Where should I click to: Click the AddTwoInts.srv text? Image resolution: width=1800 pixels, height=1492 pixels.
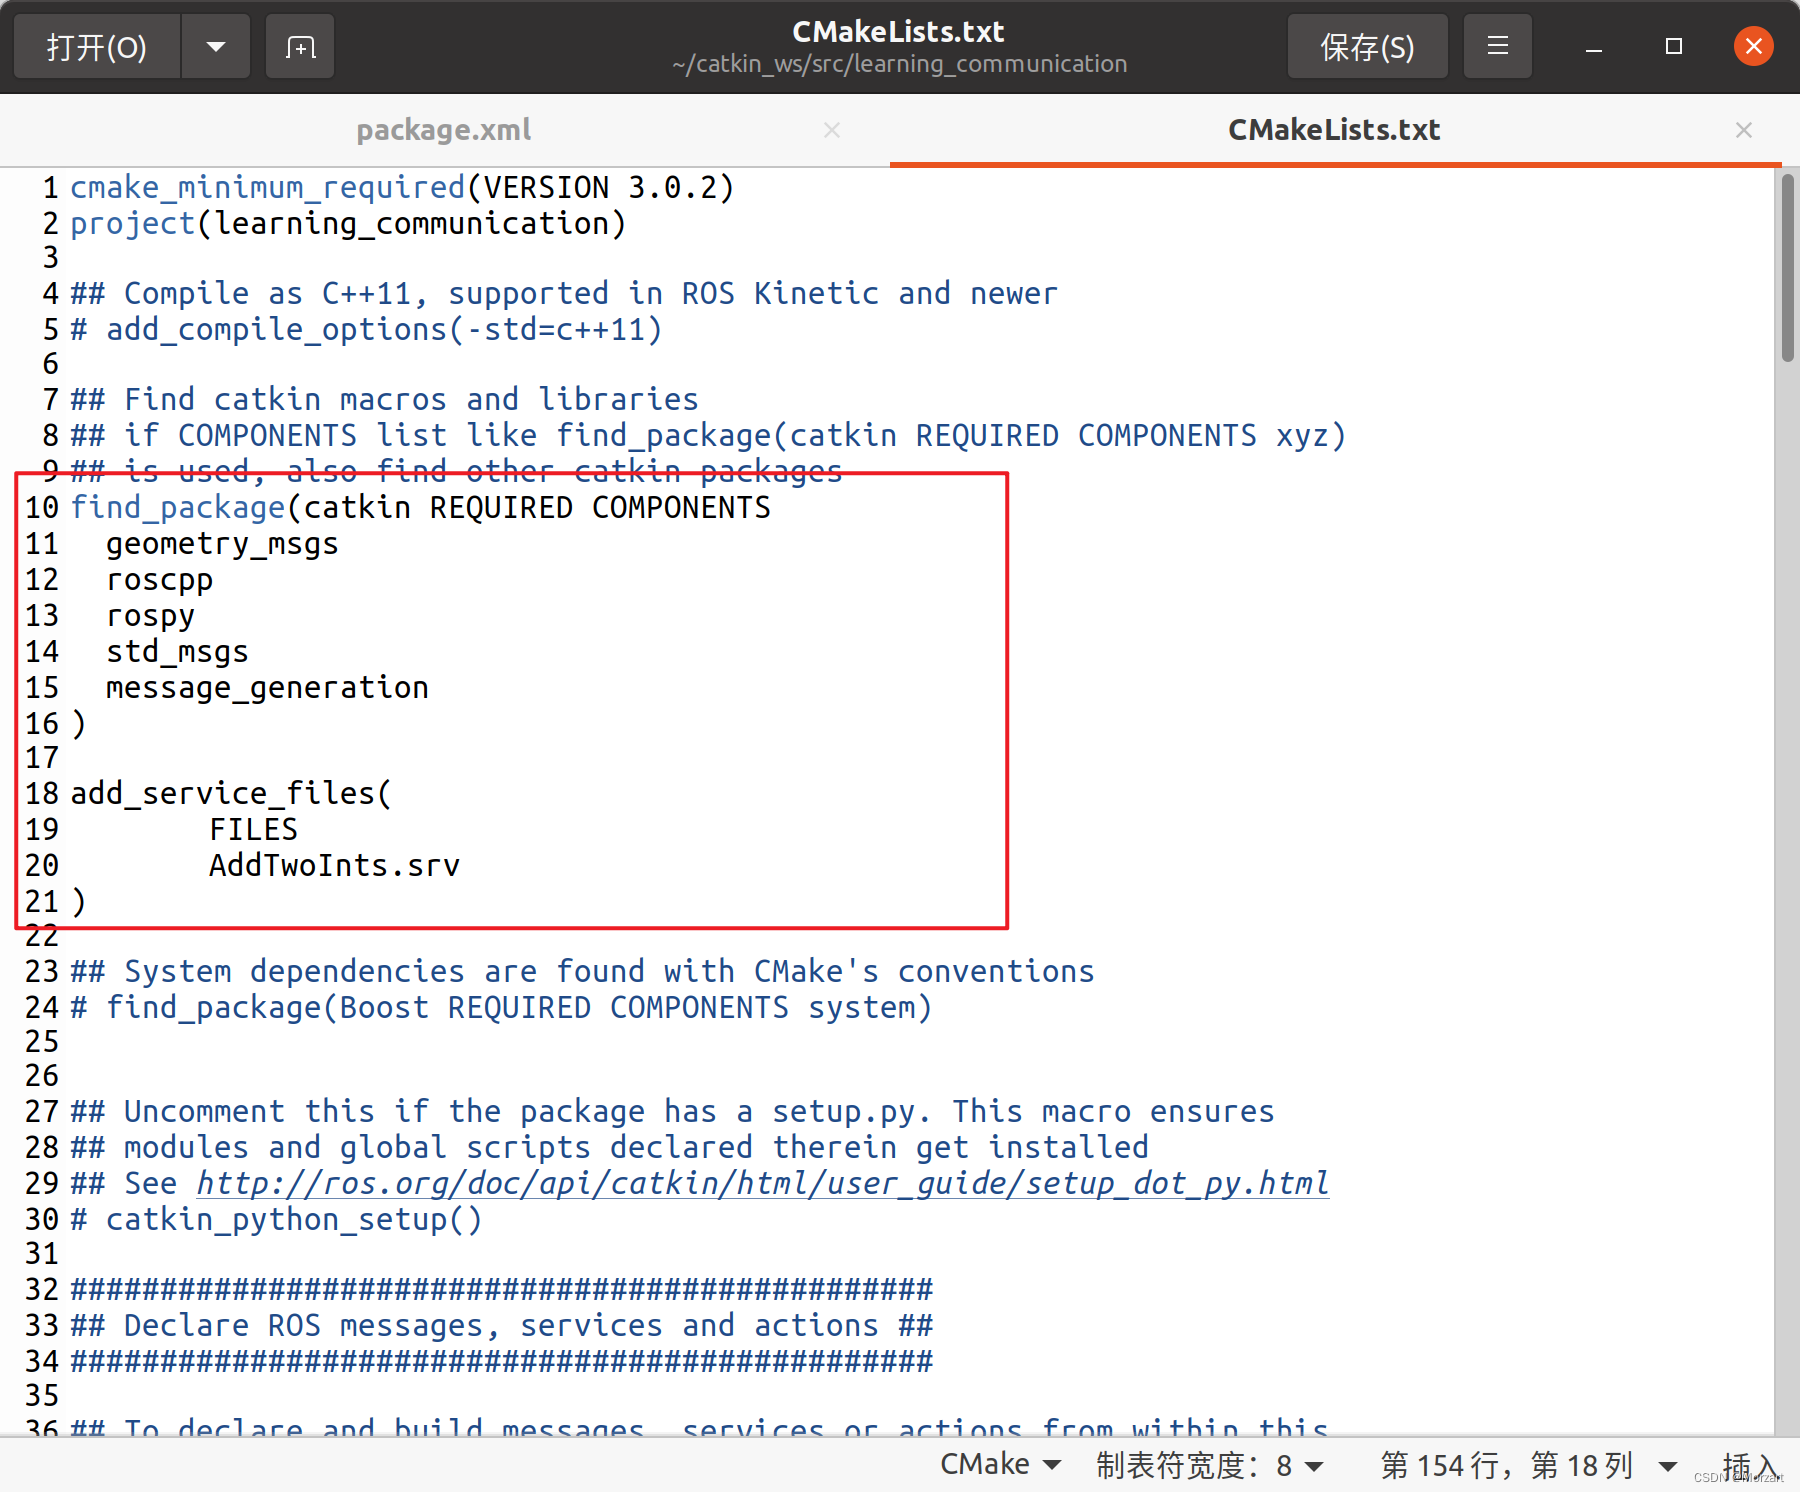pos(334,865)
